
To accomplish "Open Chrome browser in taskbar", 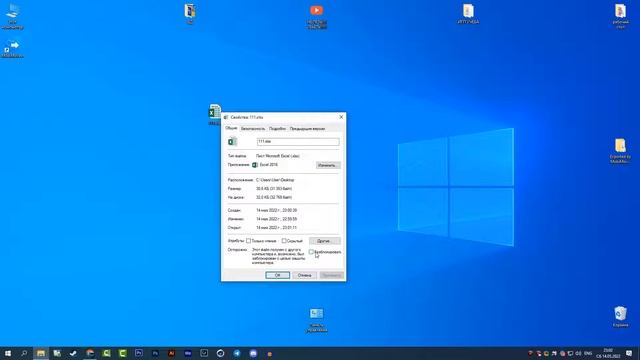I will 90,353.
